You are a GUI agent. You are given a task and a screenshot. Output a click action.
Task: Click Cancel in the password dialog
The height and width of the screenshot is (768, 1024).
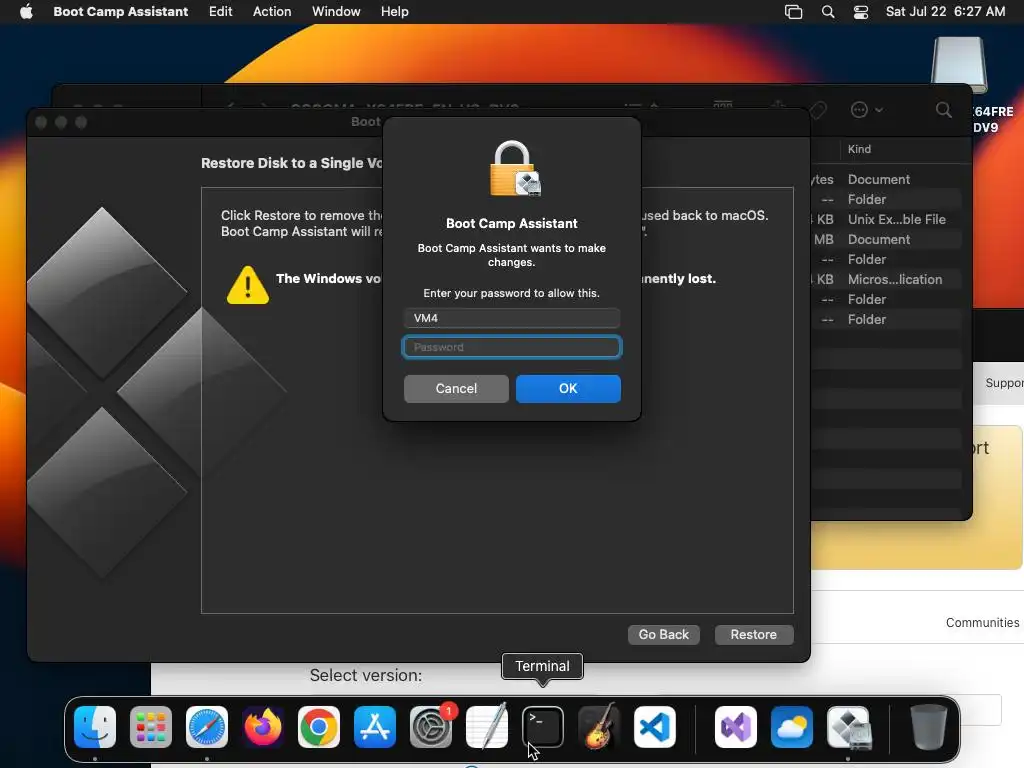(456, 389)
